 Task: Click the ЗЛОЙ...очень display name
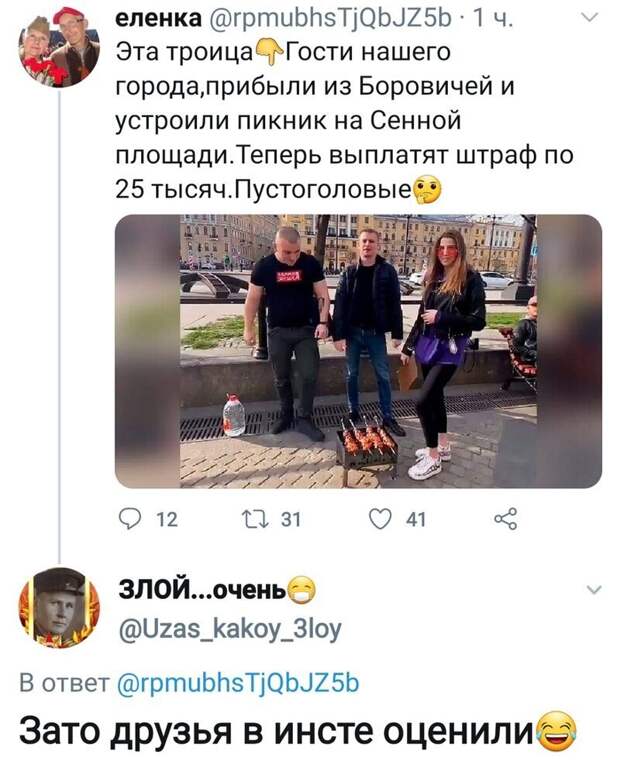(x=202, y=590)
